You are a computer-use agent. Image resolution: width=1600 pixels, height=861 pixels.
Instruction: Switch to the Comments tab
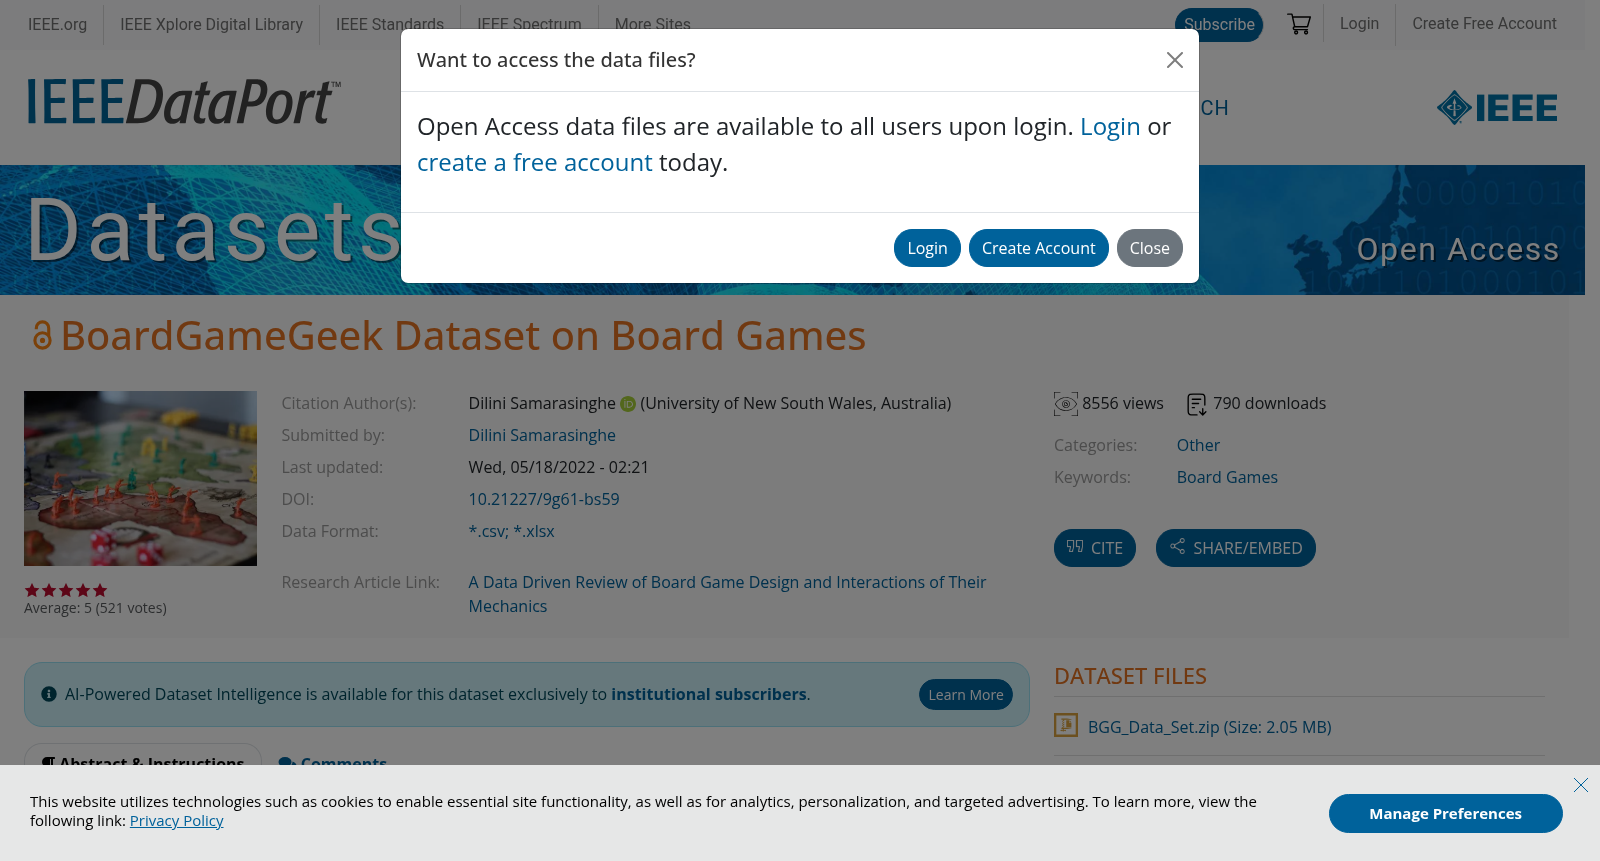333,761
